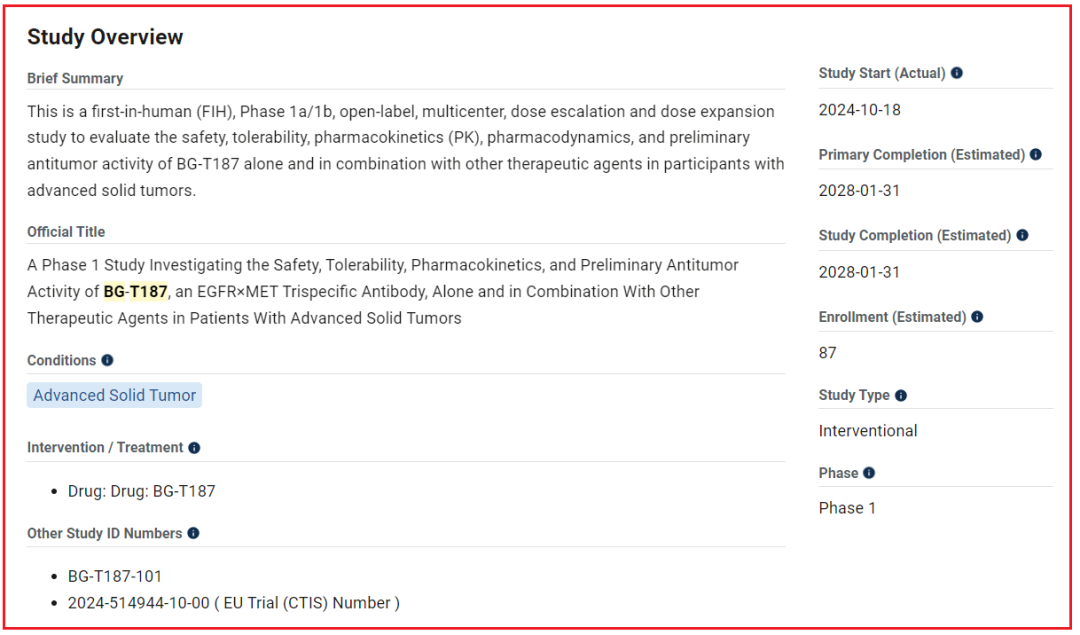
Task: Open the Intervention / Treatment info tooltip
Action: pos(194,448)
